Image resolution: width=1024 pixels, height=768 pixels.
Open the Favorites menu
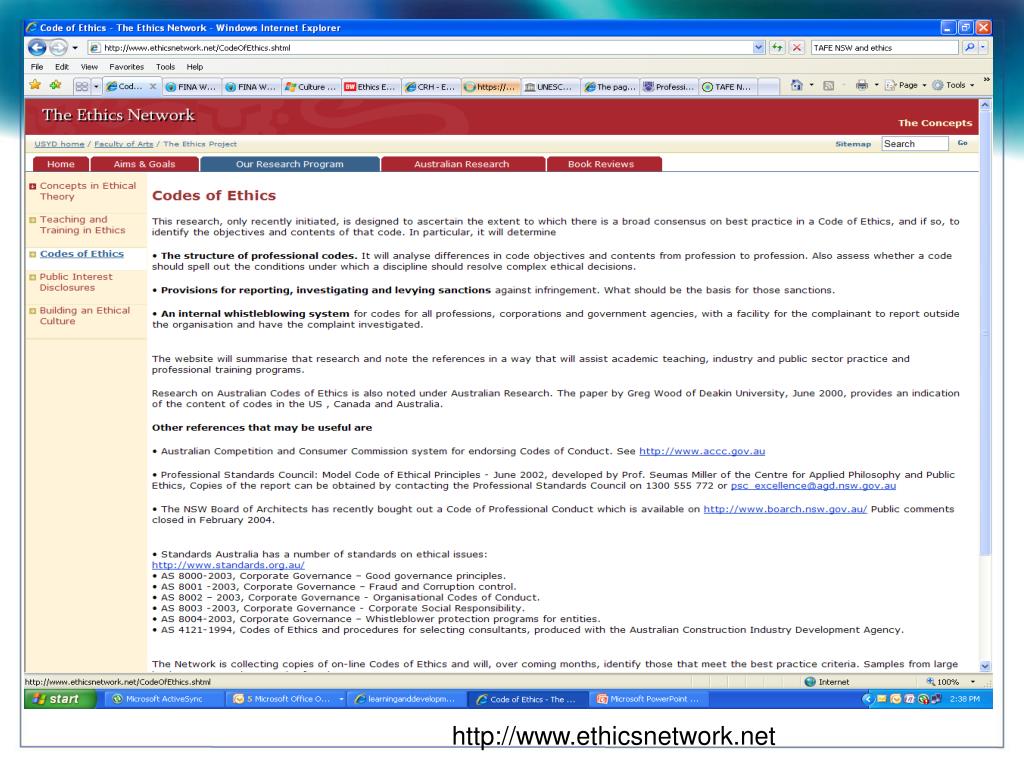(127, 67)
